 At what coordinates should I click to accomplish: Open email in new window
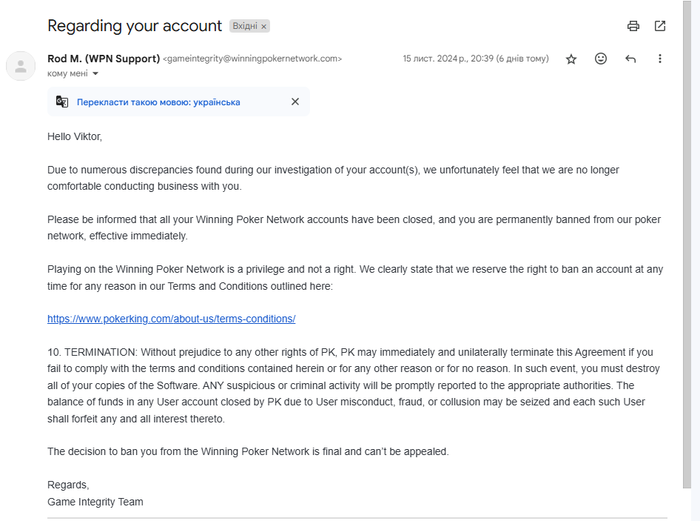(660, 26)
